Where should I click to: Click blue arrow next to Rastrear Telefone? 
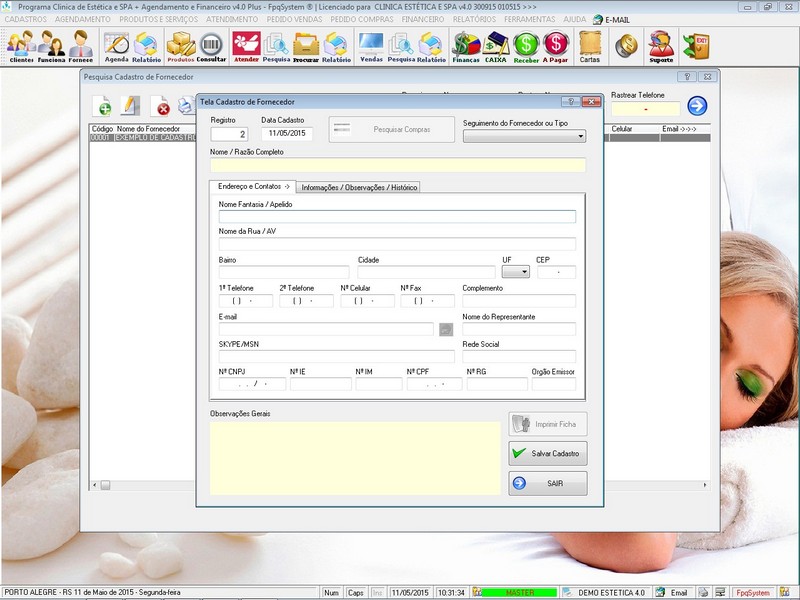697,106
